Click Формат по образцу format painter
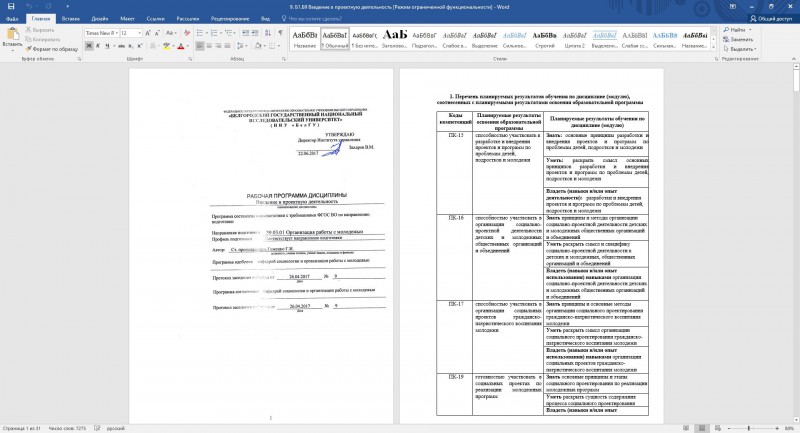 point(52,49)
